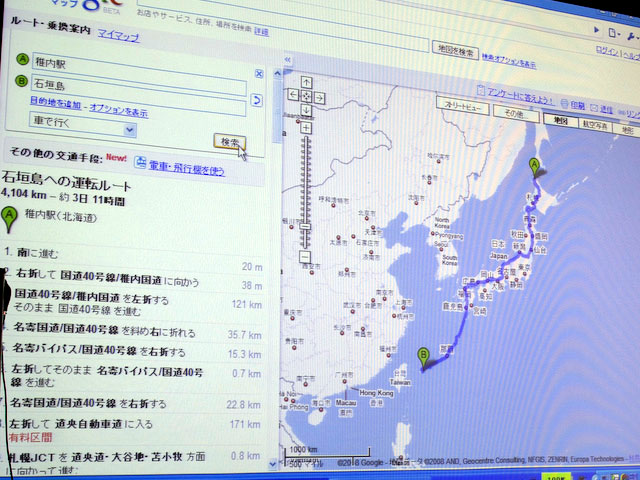The height and width of the screenshot is (480, 640).
Task: Click the chain icon beside リンク
Action: (622, 112)
